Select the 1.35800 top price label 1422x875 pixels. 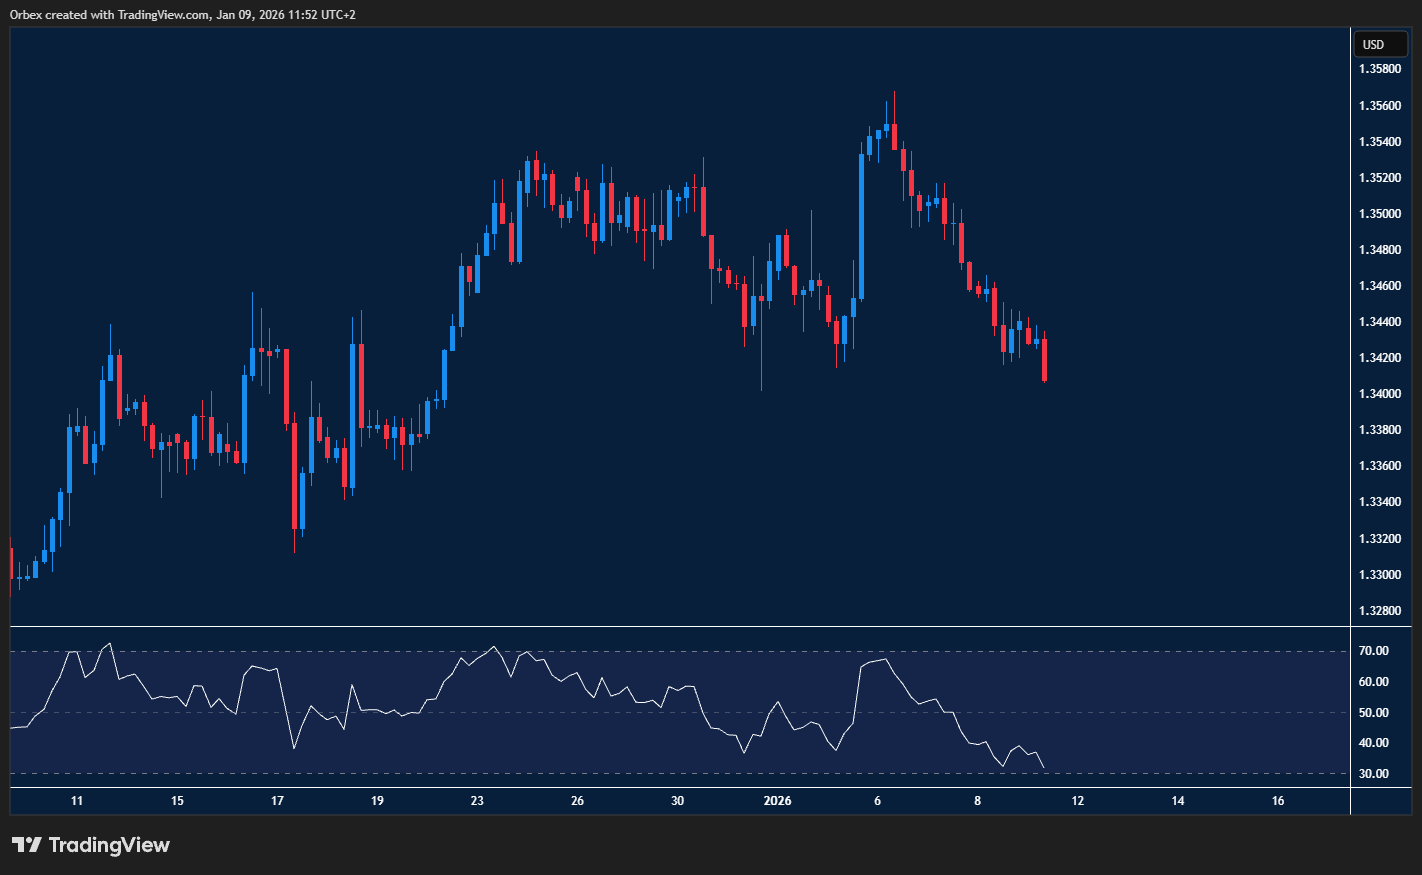point(1379,69)
